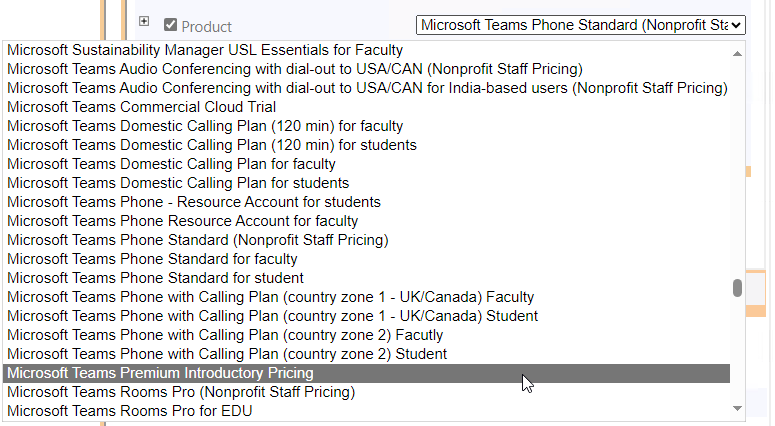775x426 pixels.
Task: Choose Audio Conferencing for India-based users option
Action: 366,88
